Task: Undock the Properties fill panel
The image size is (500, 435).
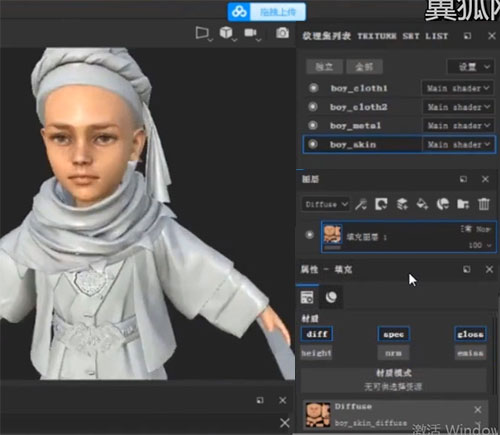Action: point(467,269)
